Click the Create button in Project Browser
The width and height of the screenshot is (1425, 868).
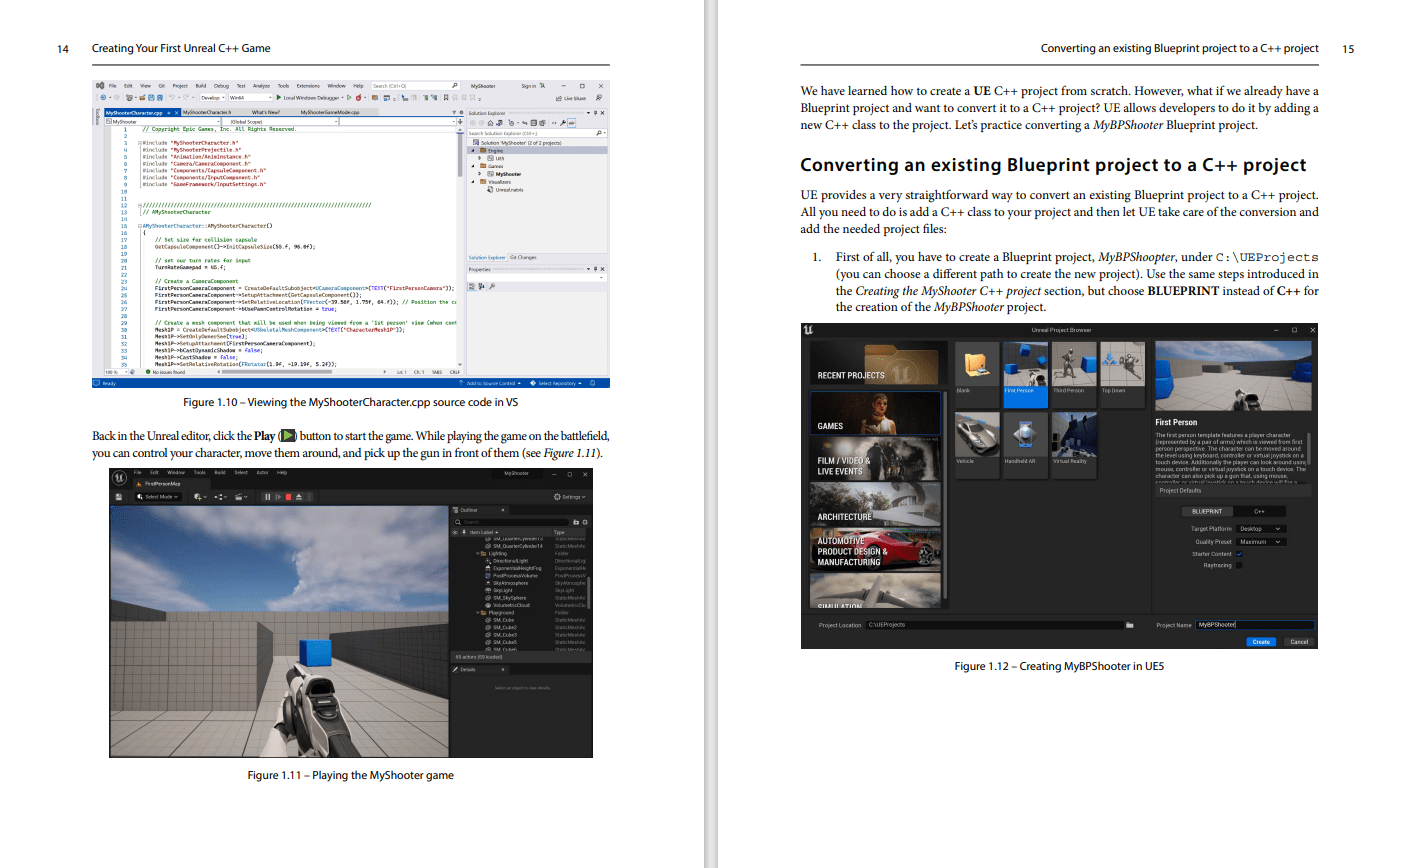point(1261,642)
